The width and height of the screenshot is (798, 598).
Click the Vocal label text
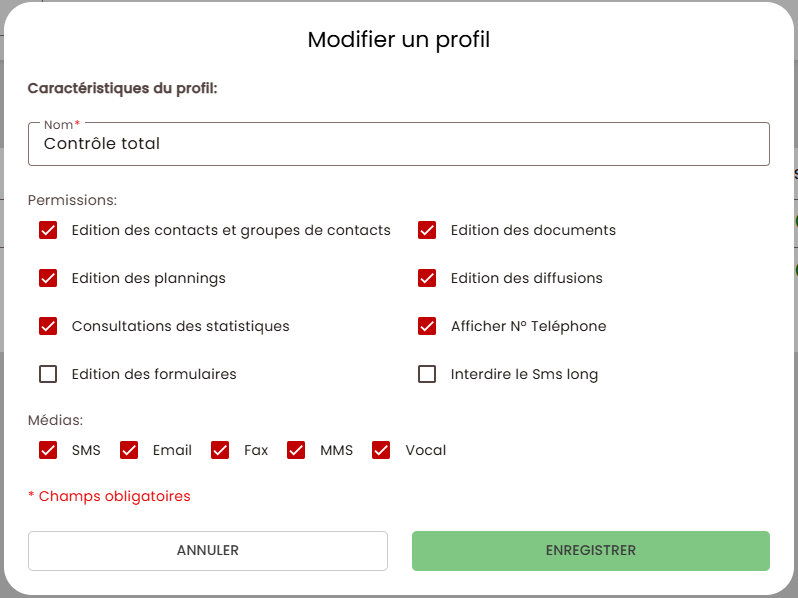pyautogui.click(x=426, y=450)
